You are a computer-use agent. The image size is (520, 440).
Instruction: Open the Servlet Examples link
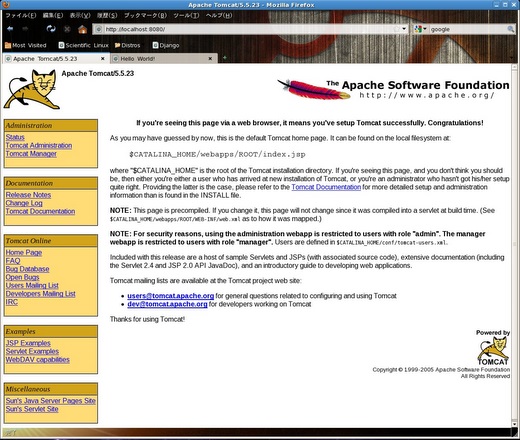32,352
